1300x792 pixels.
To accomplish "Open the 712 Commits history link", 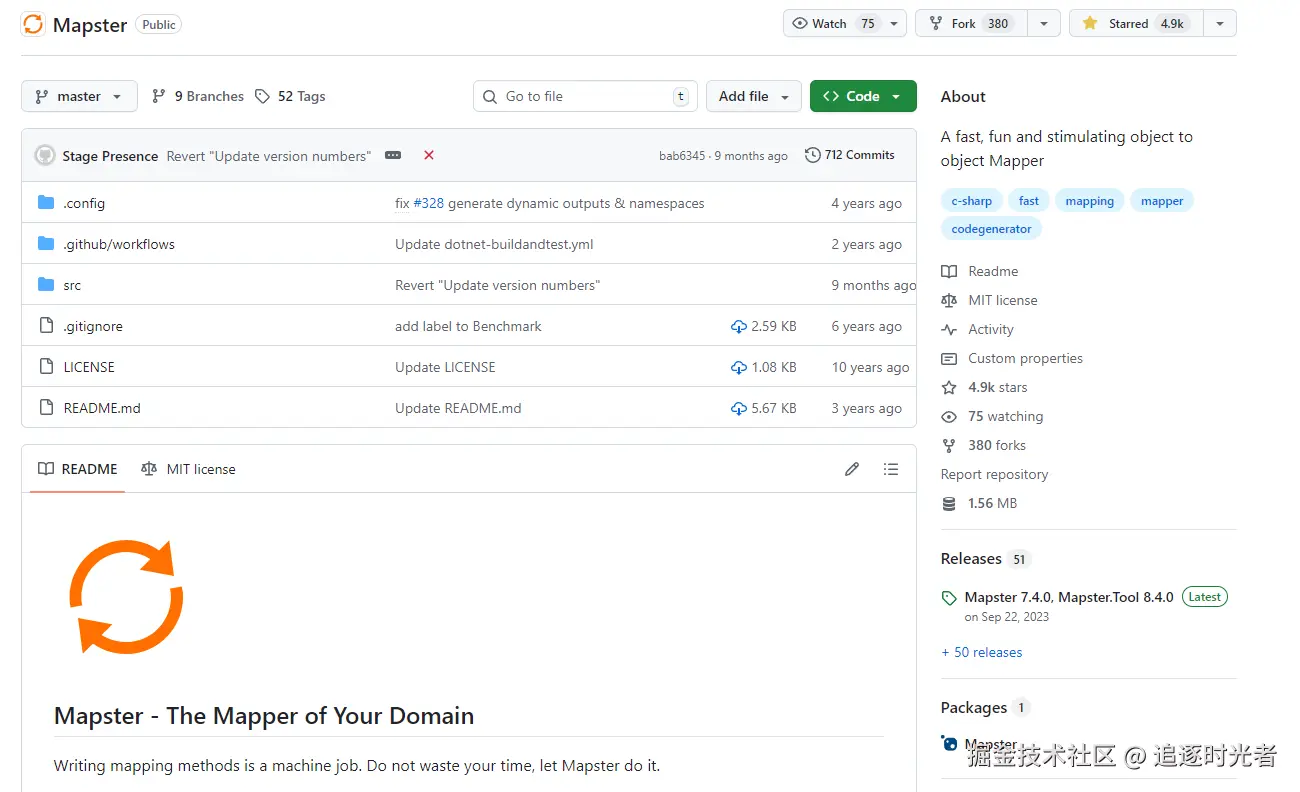I will coord(850,155).
